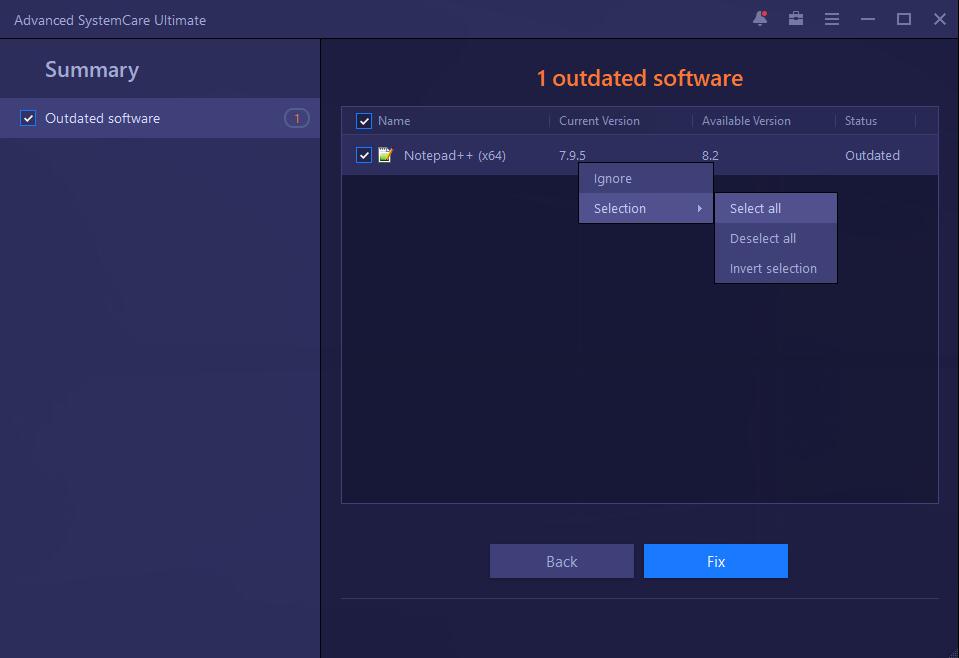Expand the Selection submenu arrow
The height and width of the screenshot is (658, 959).
tap(700, 209)
